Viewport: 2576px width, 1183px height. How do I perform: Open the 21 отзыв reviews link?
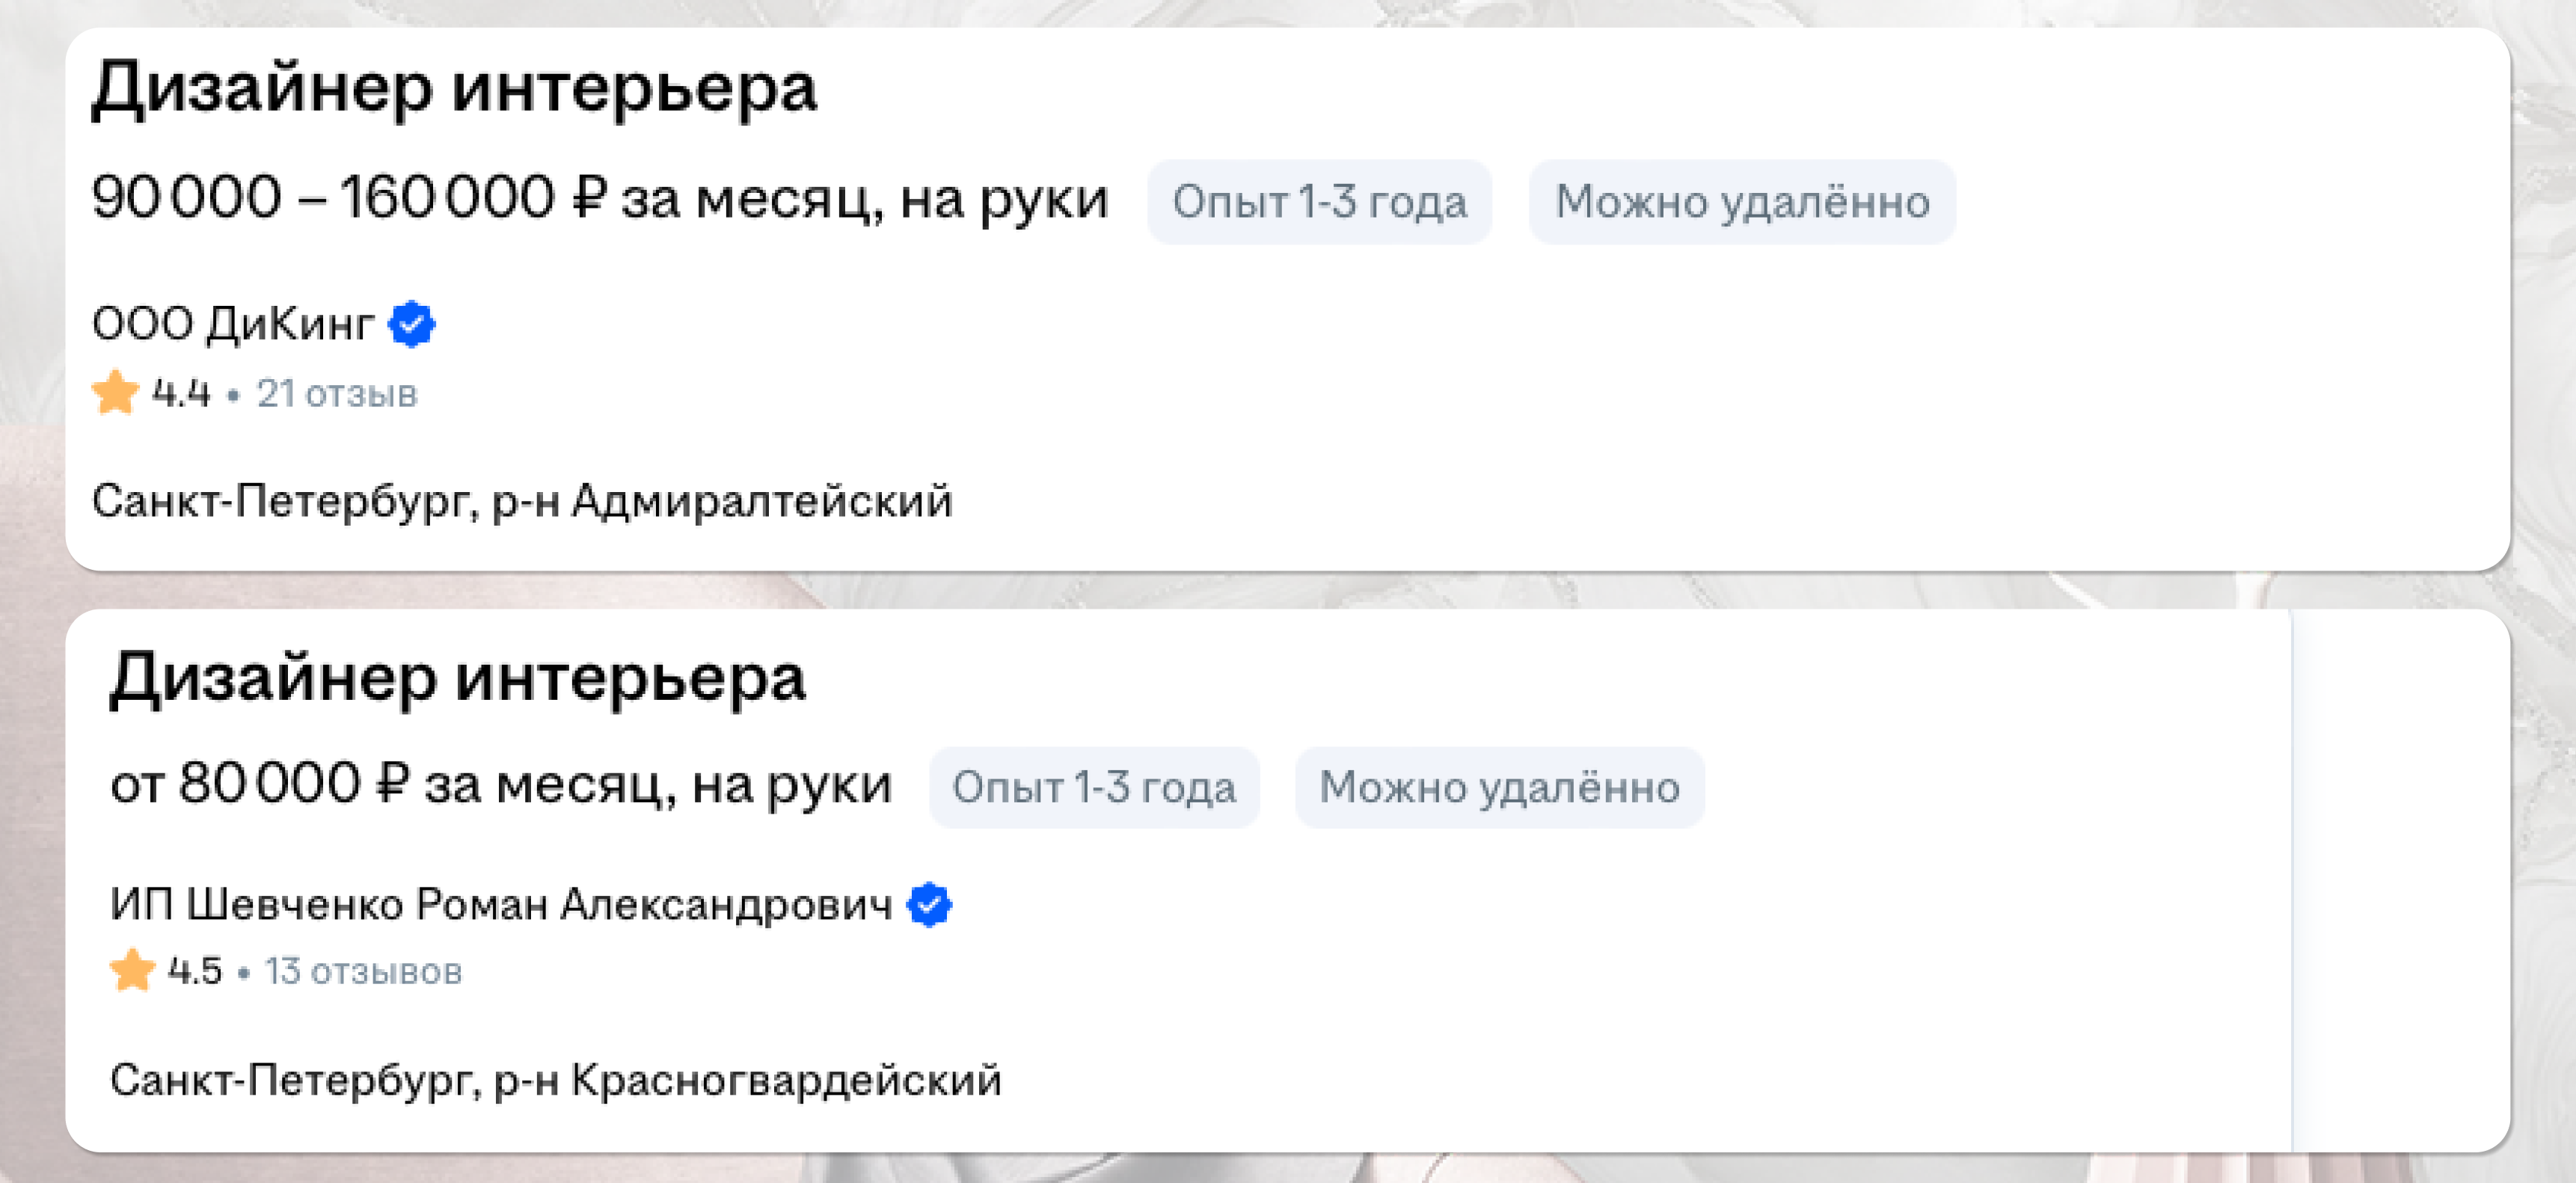coord(336,394)
